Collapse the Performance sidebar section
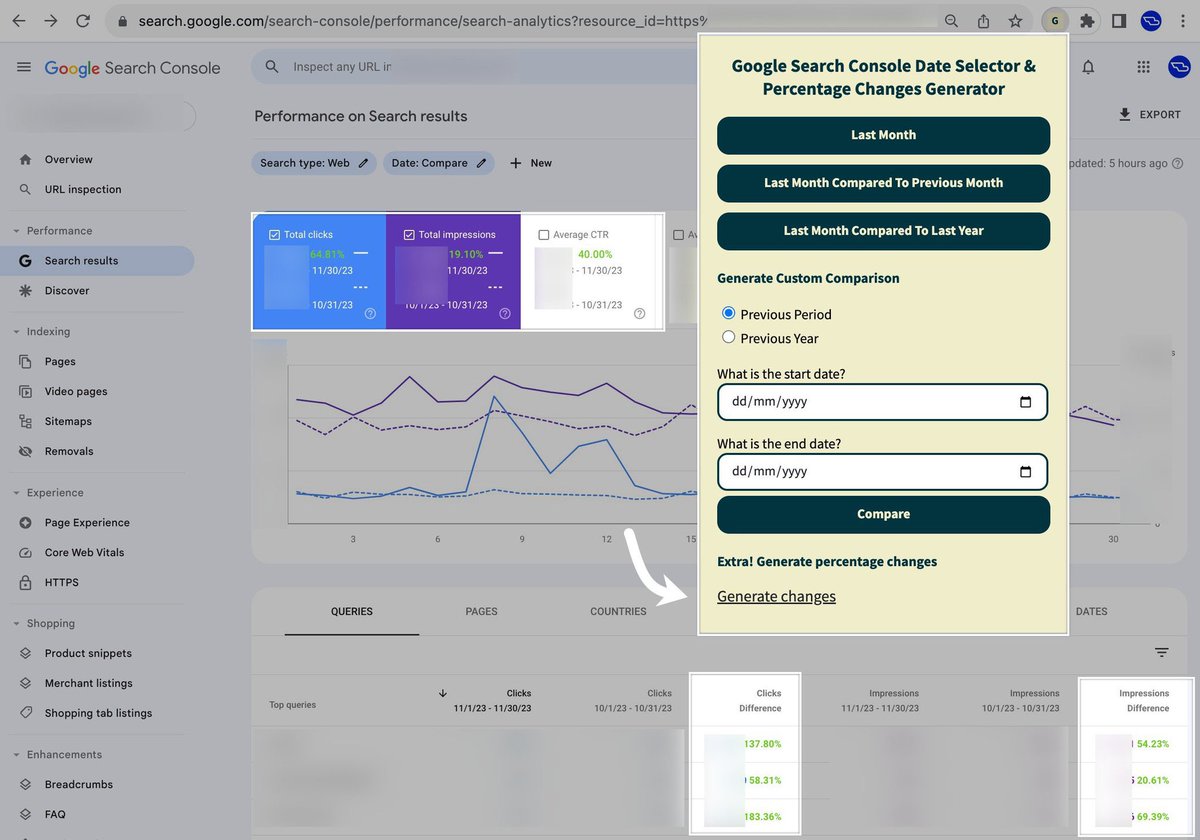The image size is (1200, 840). pyautogui.click(x=15, y=231)
